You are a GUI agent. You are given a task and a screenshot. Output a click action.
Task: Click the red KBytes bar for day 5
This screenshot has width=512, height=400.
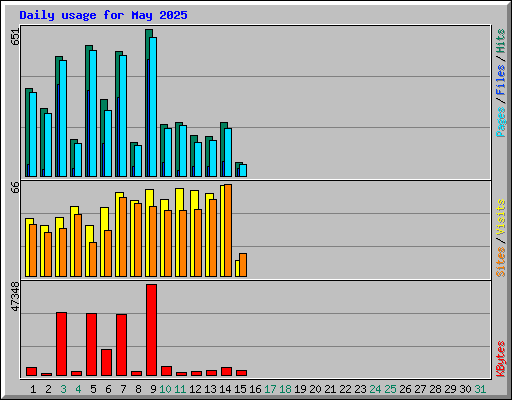click(x=91, y=345)
